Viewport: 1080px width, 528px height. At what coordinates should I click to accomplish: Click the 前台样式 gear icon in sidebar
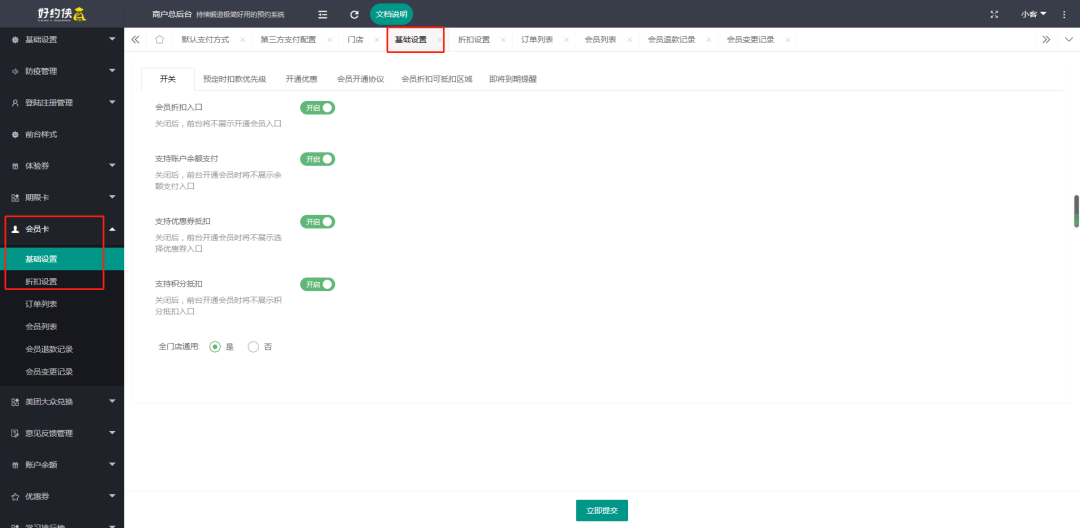15,134
